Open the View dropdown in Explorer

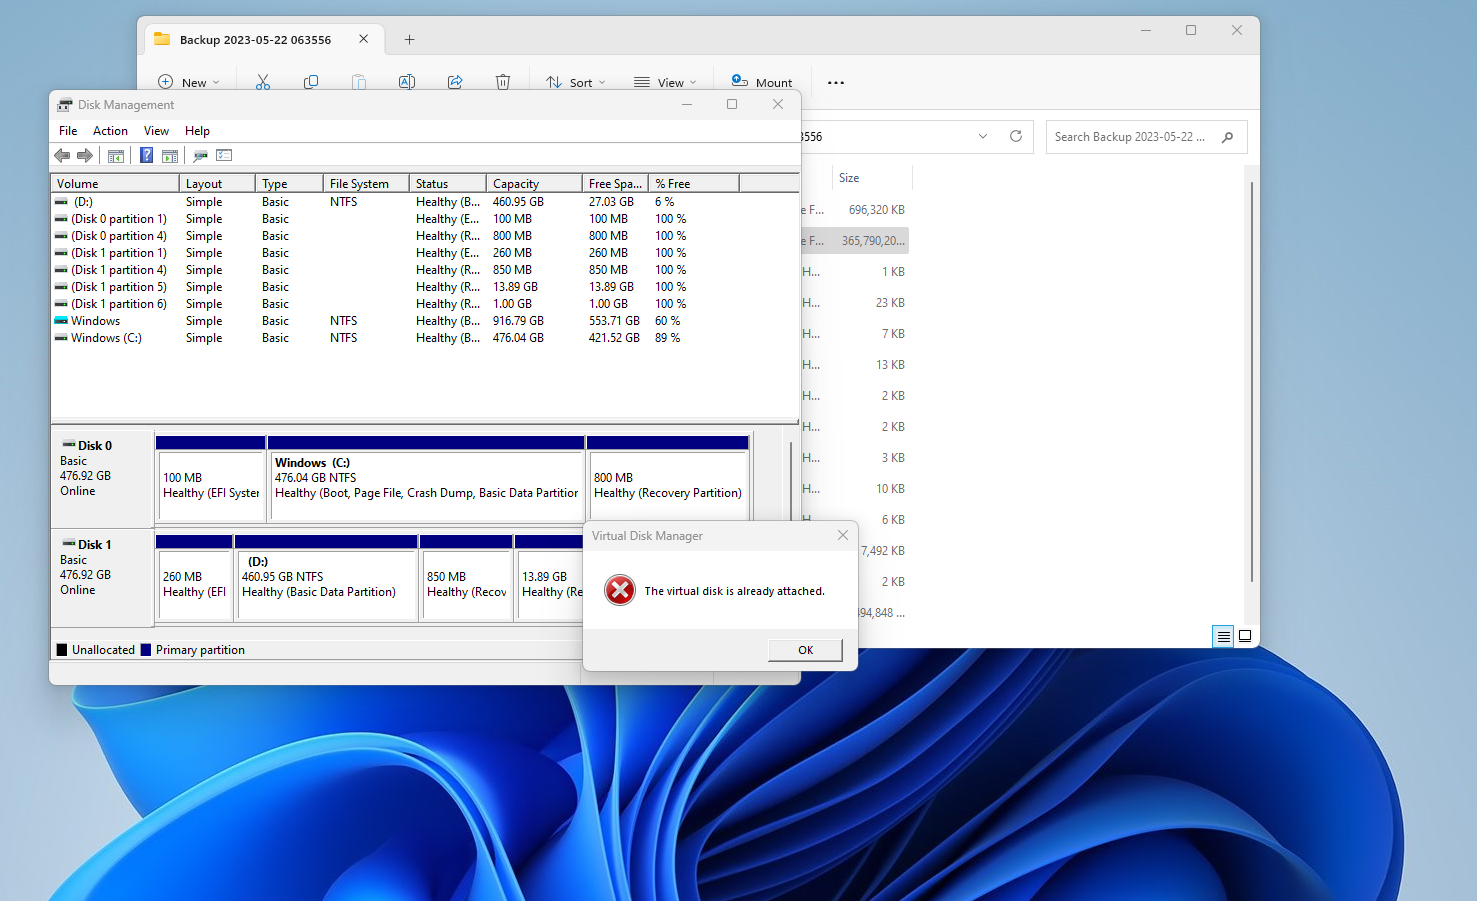665,82
